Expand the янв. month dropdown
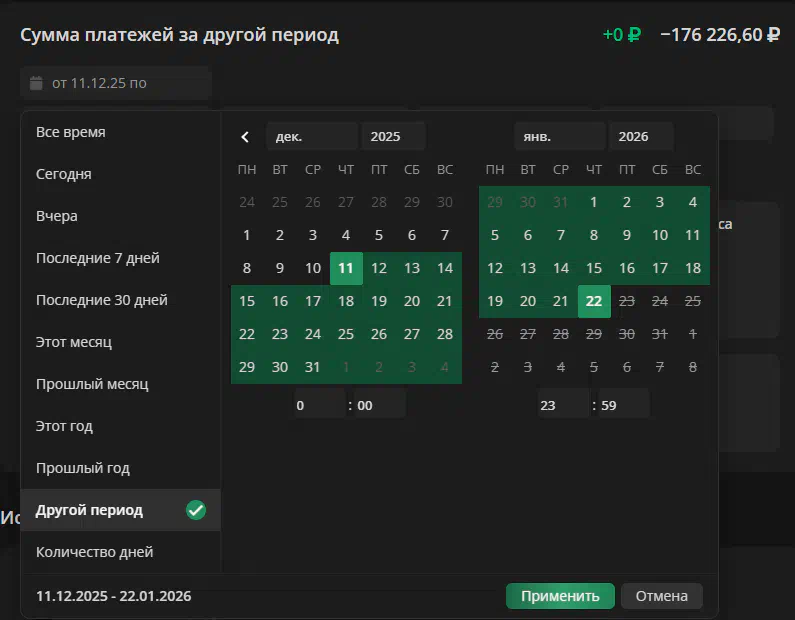Viewport: 795px width, 620px height. (559, 137)
